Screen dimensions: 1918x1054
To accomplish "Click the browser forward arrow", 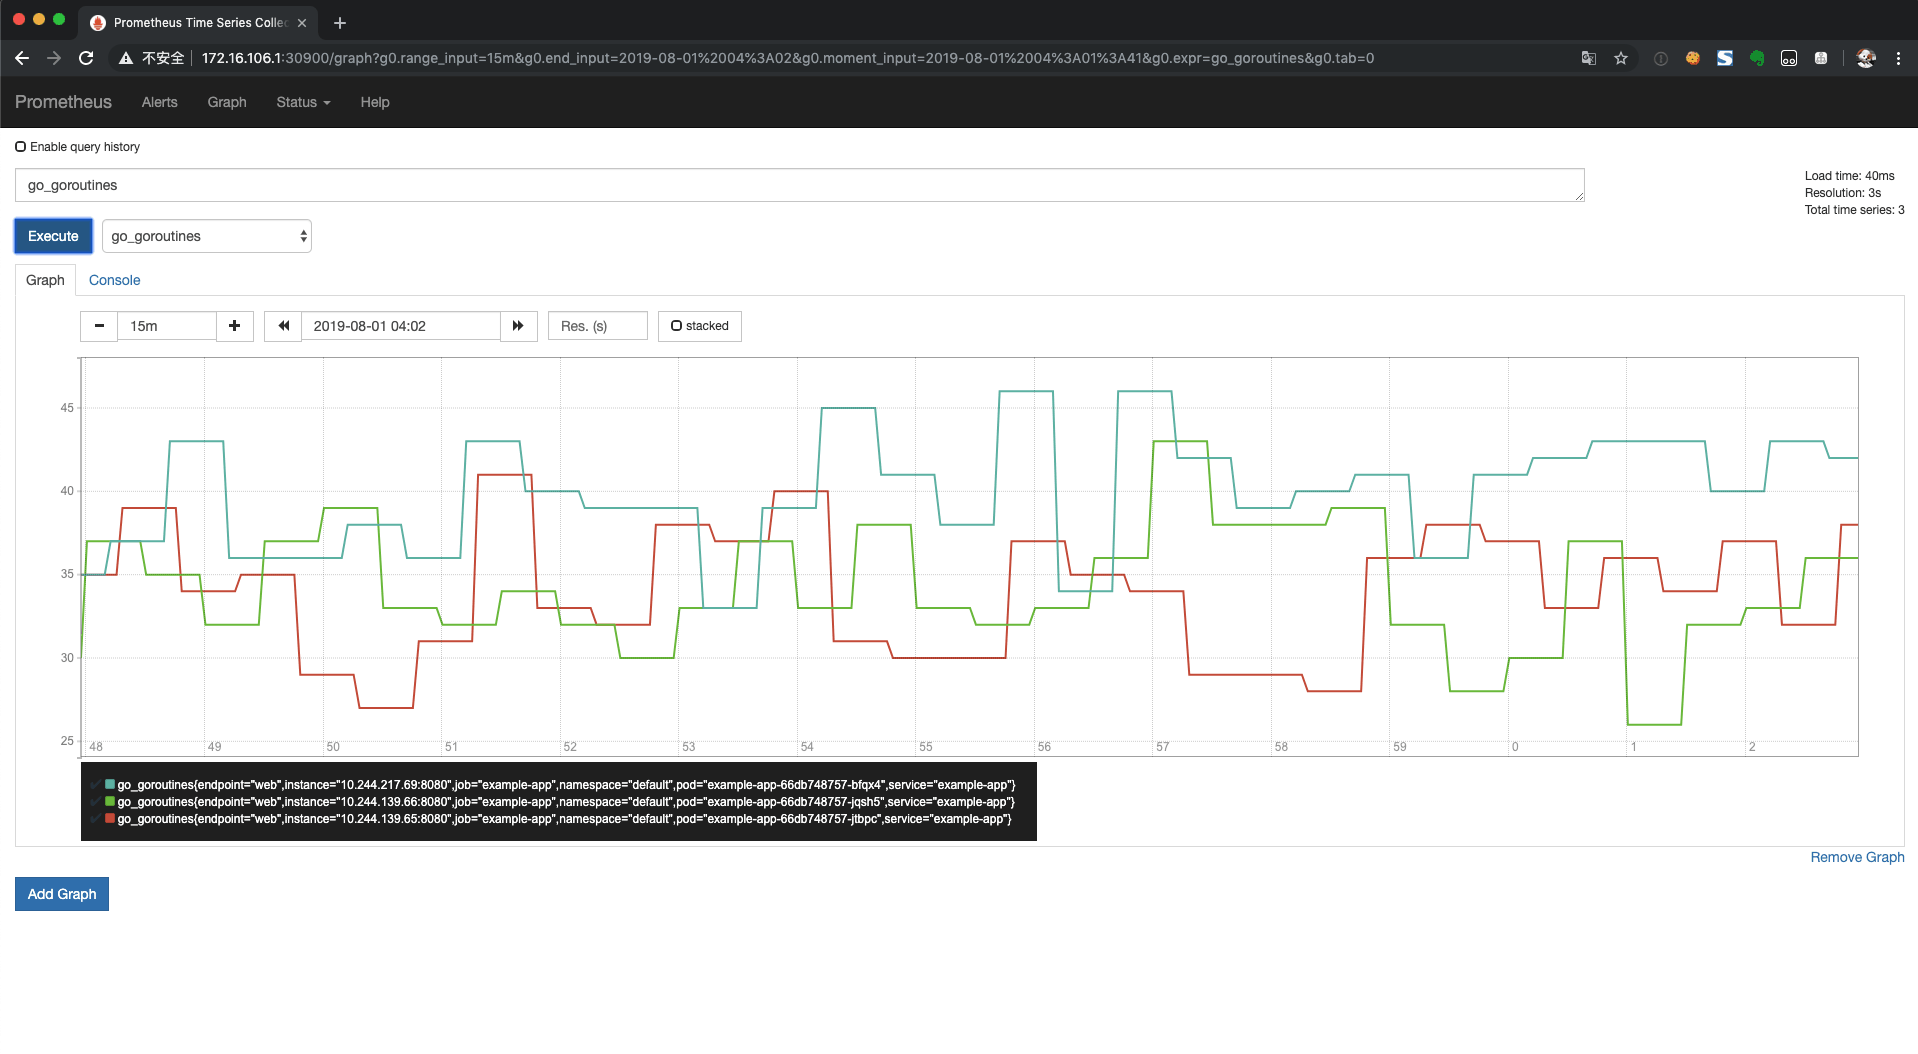I will [54, 58].
